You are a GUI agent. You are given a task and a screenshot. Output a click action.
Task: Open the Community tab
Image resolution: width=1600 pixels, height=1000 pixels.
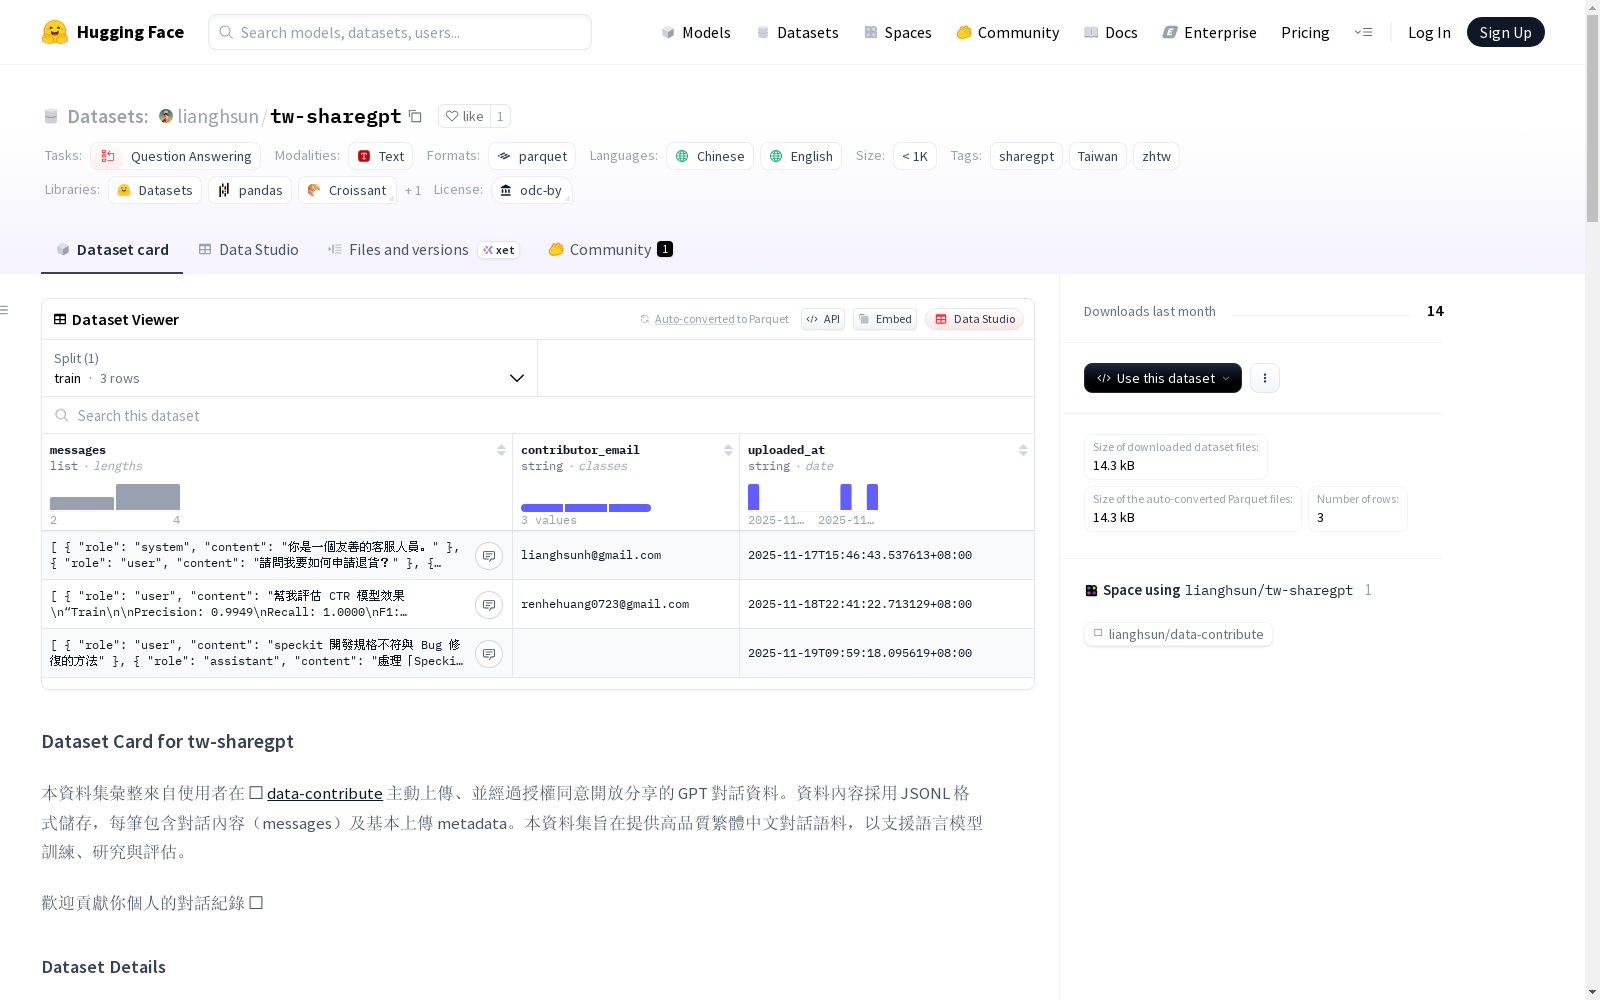coord(610,250)
